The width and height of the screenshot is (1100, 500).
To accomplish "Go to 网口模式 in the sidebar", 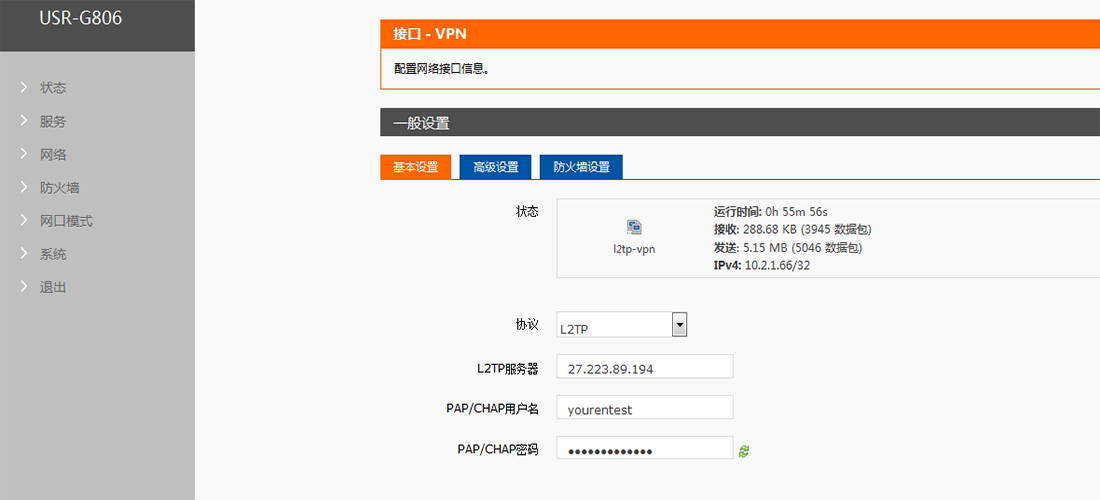I will pos(66,221).
